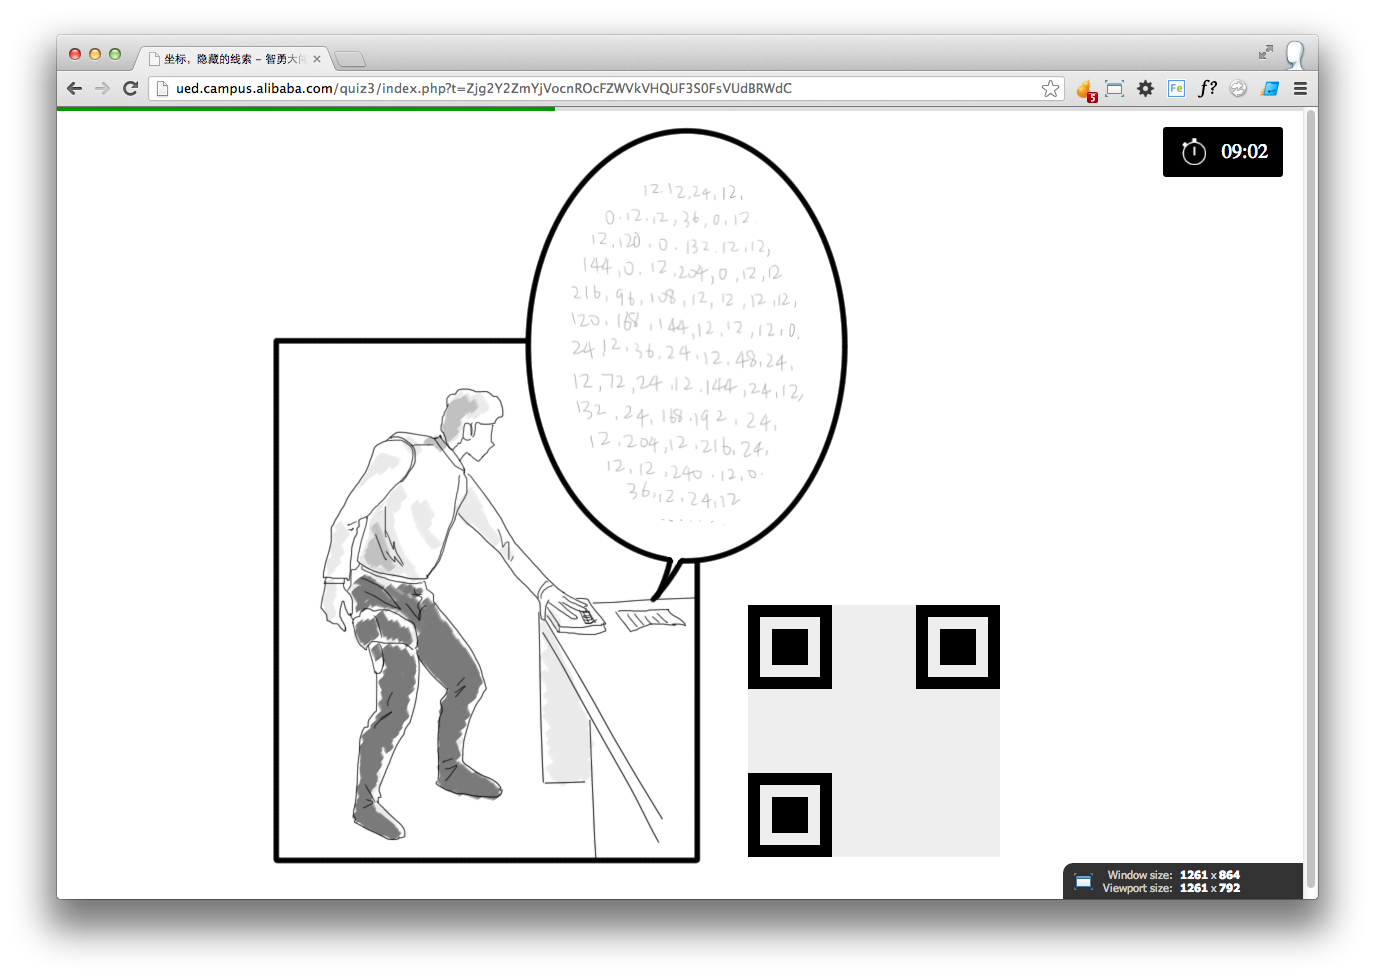This screenshot has height=978, width=1375.
Task: Enter fullscreen using the top-right arrows
Action: [x=1266, y=52]
